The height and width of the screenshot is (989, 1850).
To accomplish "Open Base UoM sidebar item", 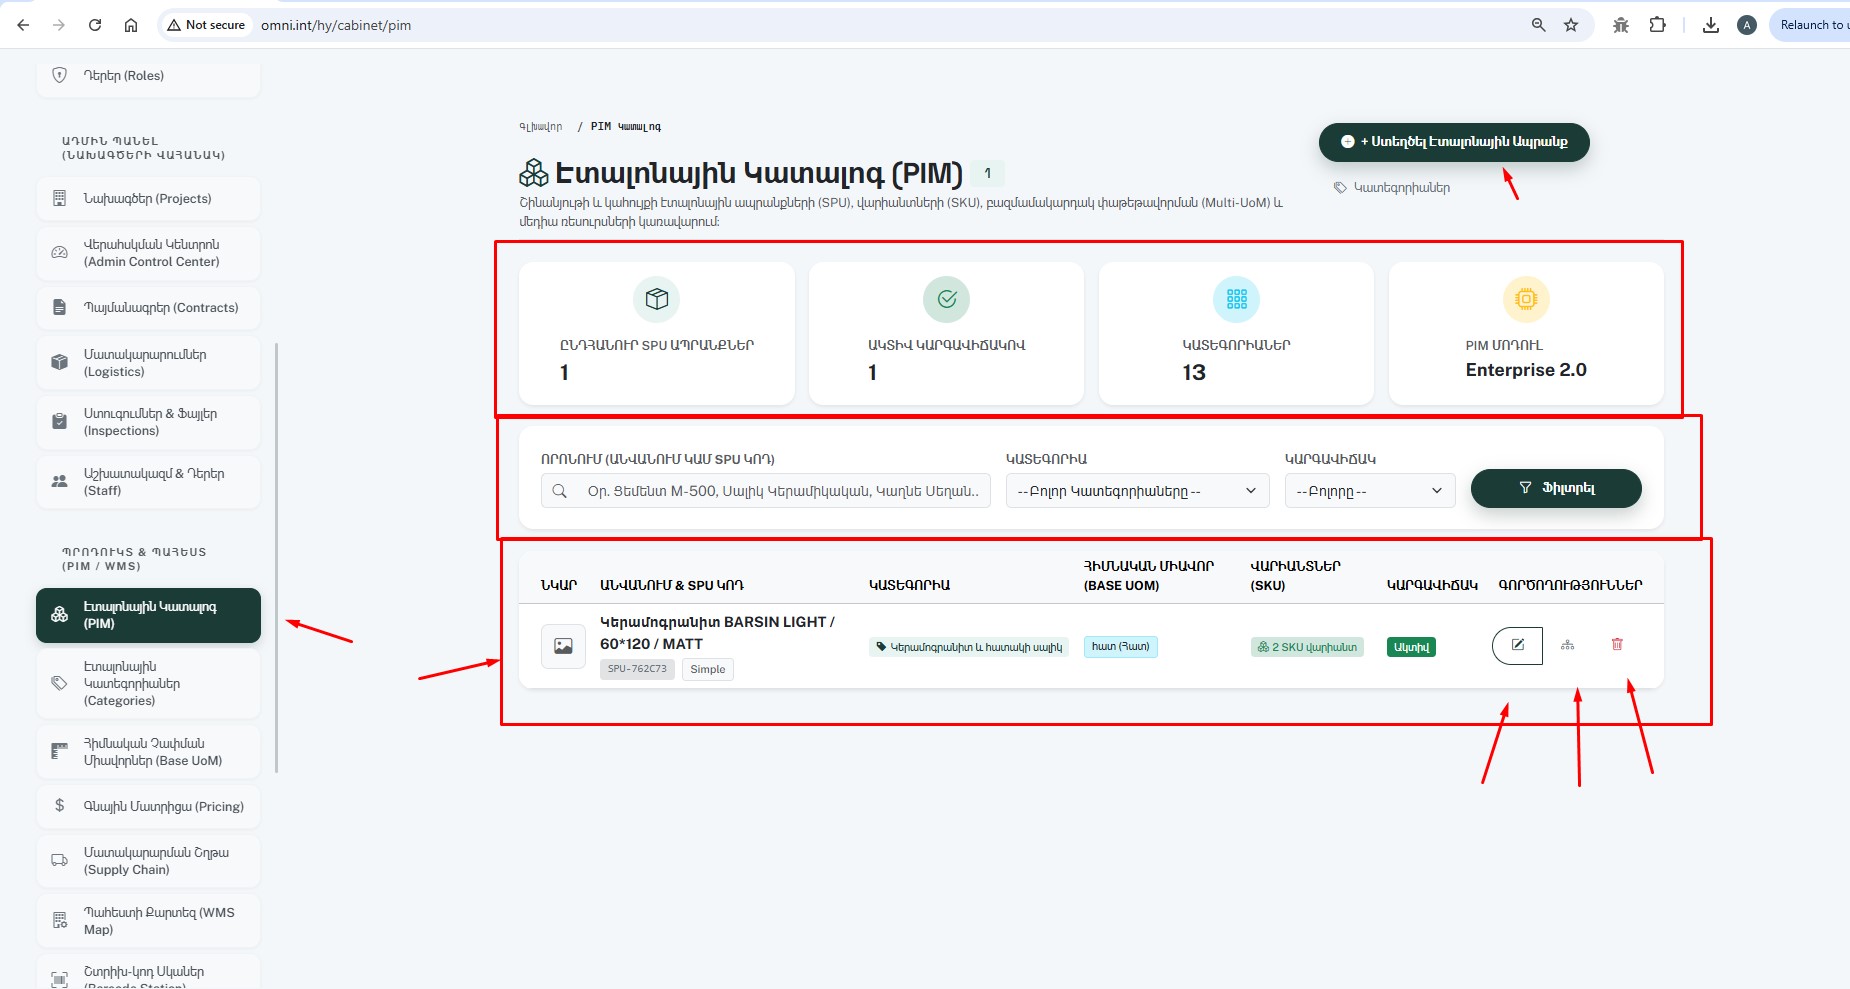I will 148,752.
